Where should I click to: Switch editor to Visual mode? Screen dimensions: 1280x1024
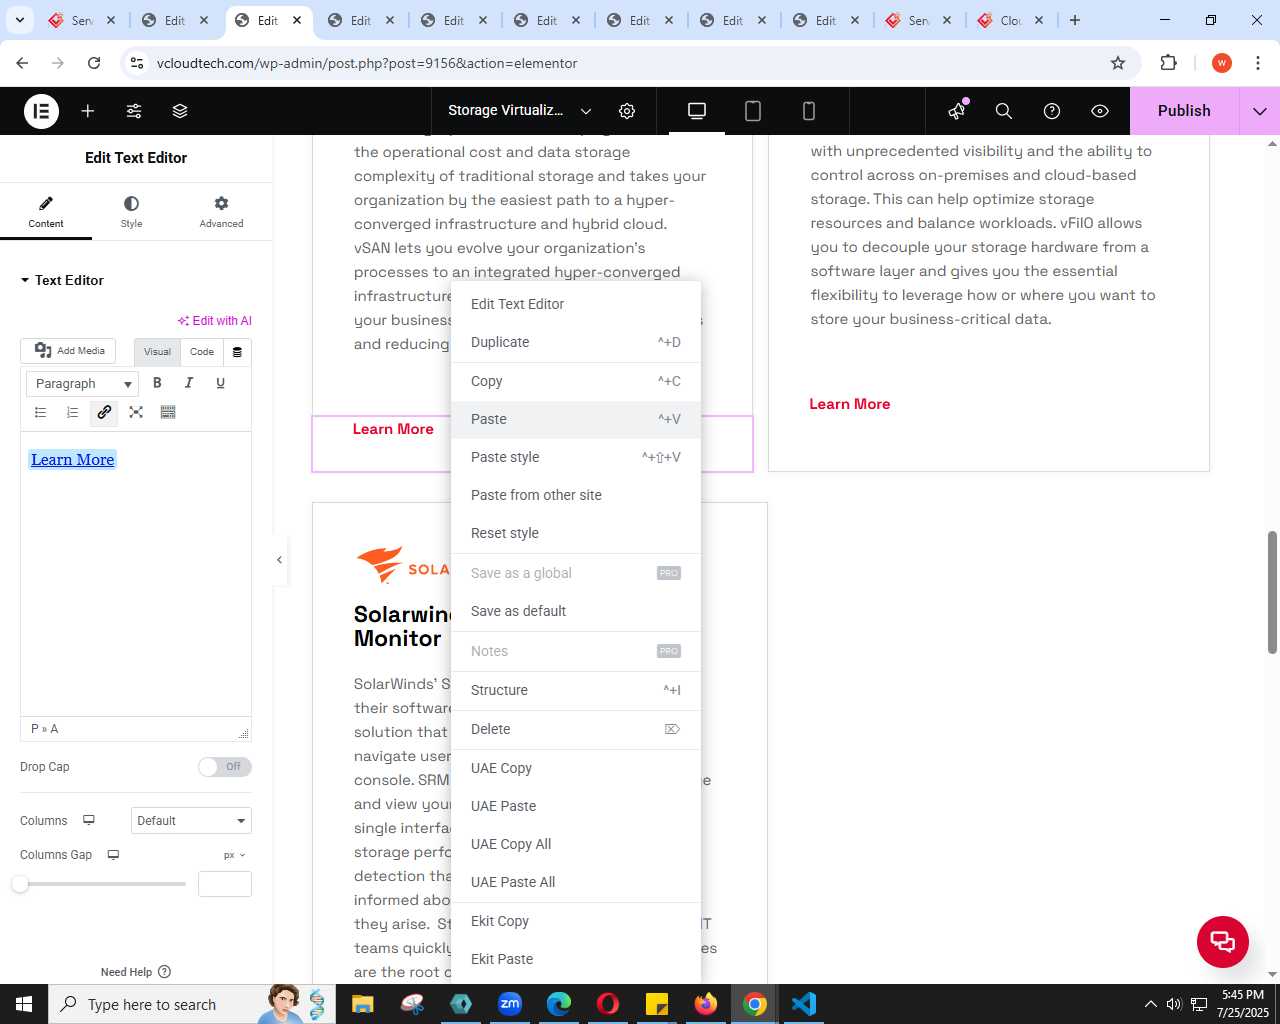click(157, 352)
